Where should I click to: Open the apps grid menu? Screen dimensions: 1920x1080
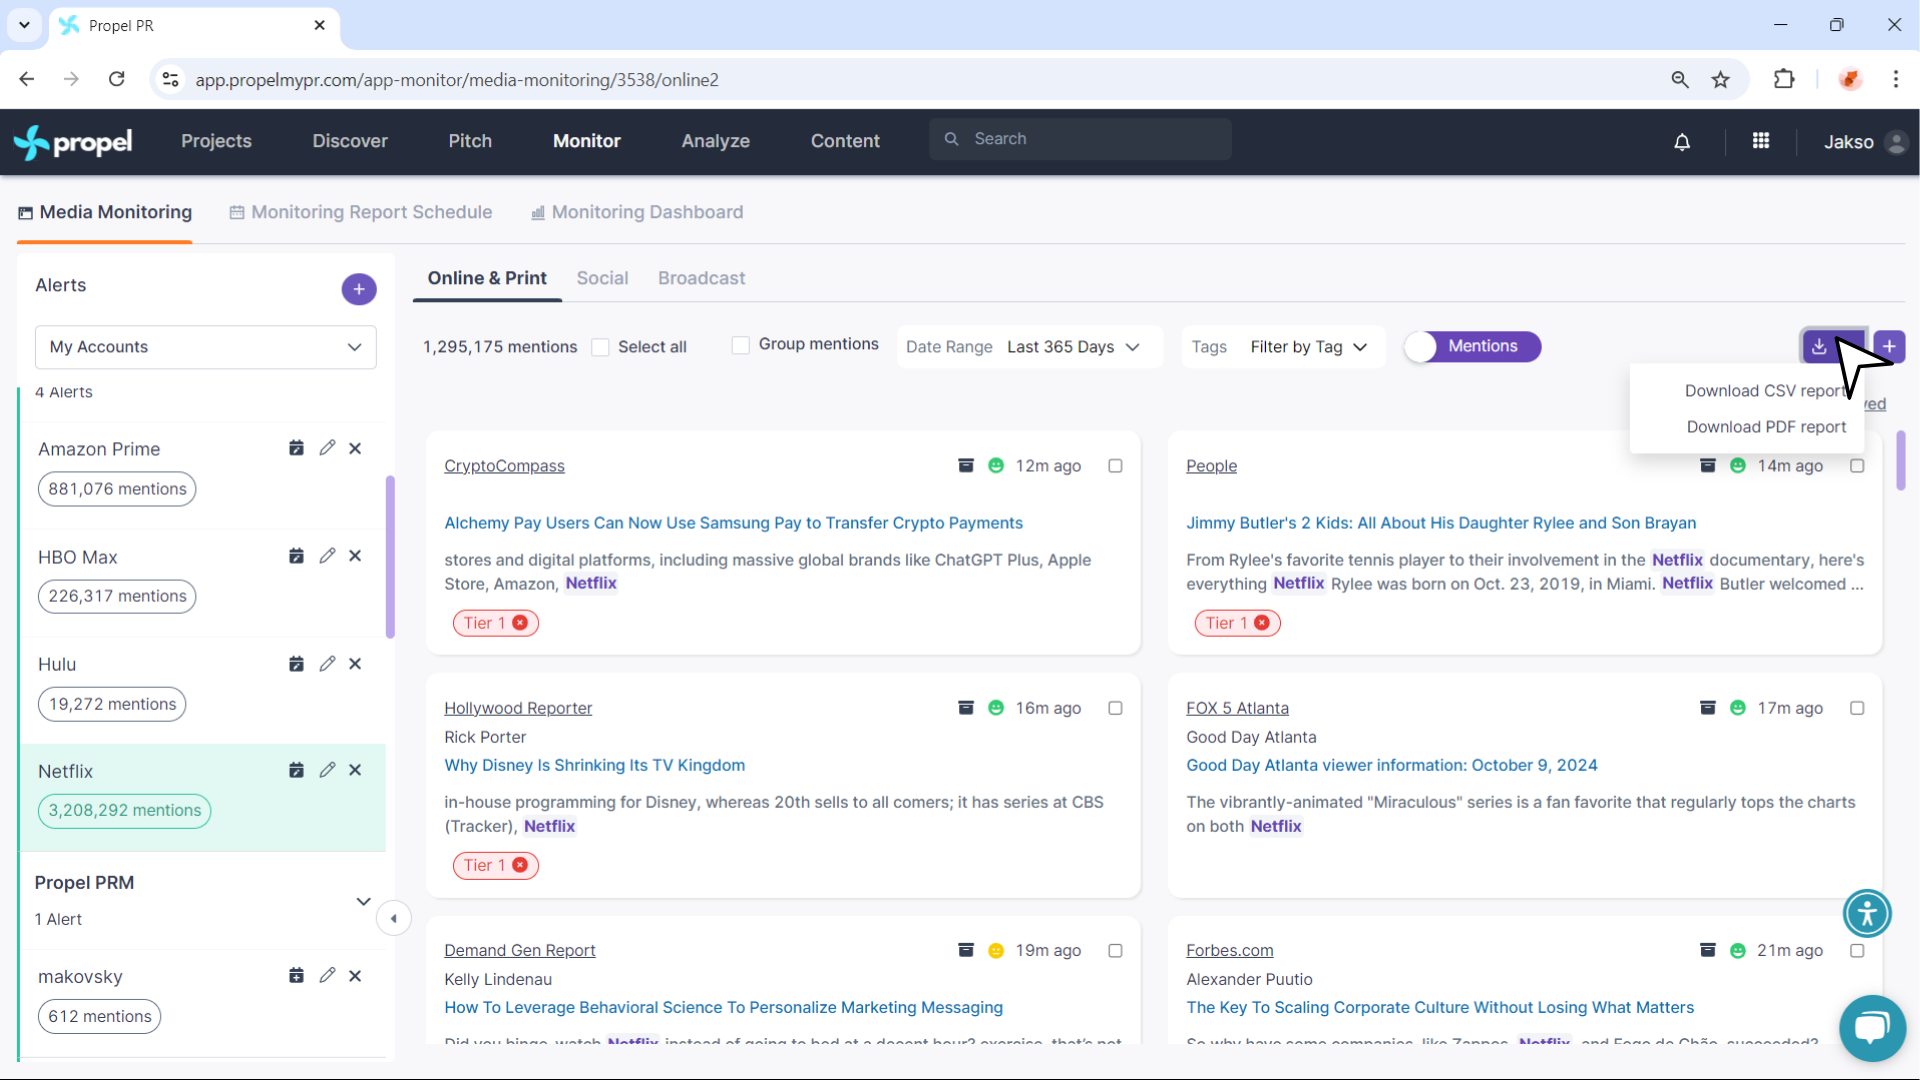(1761, 141)
